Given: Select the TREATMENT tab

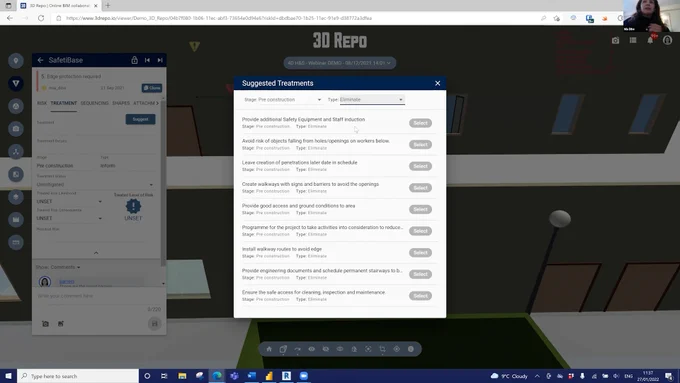Looking at the screenshot, I should pyautogui.click(x=64, y=103).
